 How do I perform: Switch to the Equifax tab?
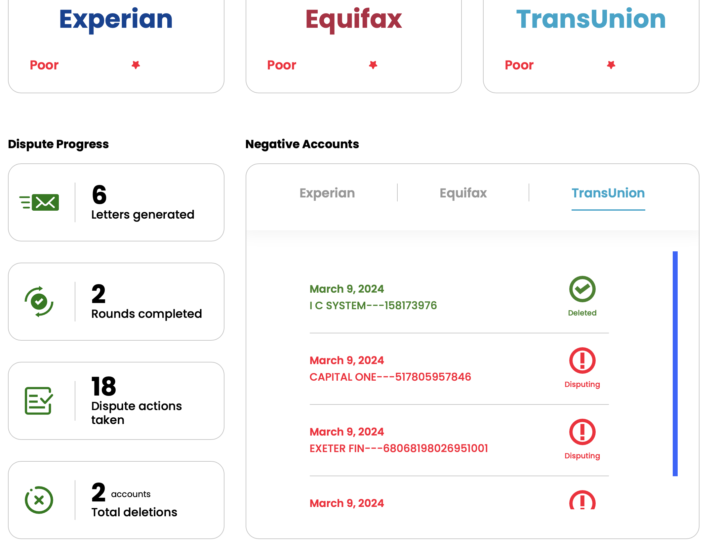tap(463, 193)
